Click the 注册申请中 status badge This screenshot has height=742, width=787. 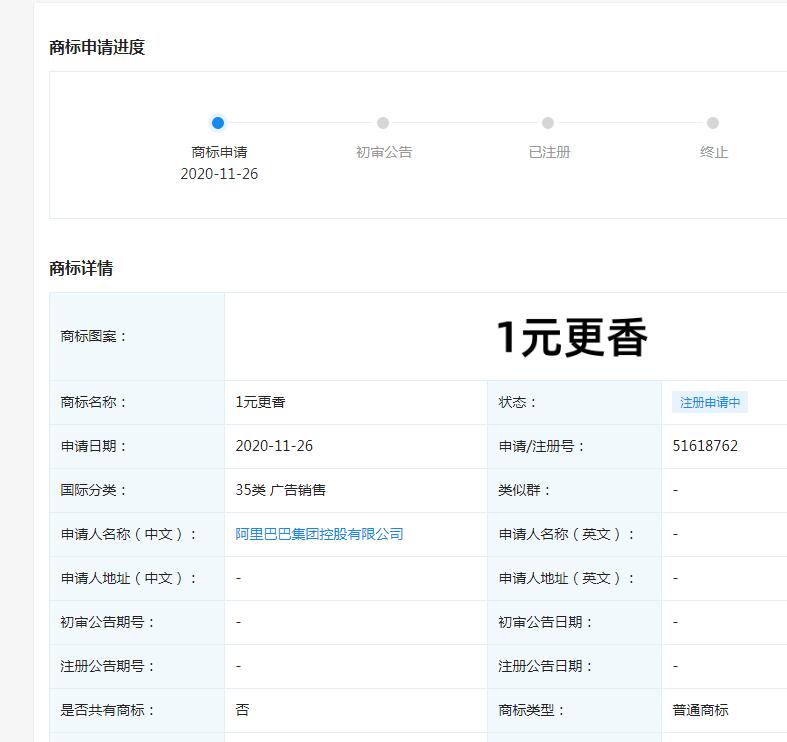point(710,402)
